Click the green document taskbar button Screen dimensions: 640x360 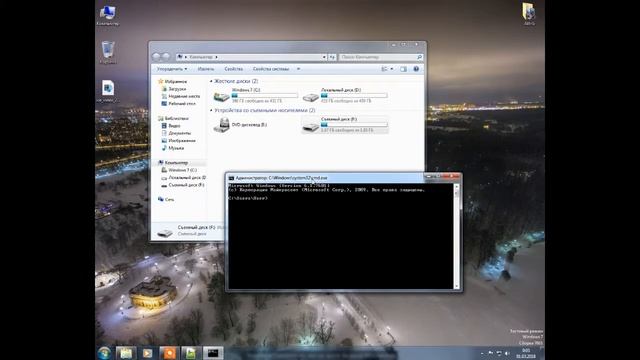click(191, 353)
